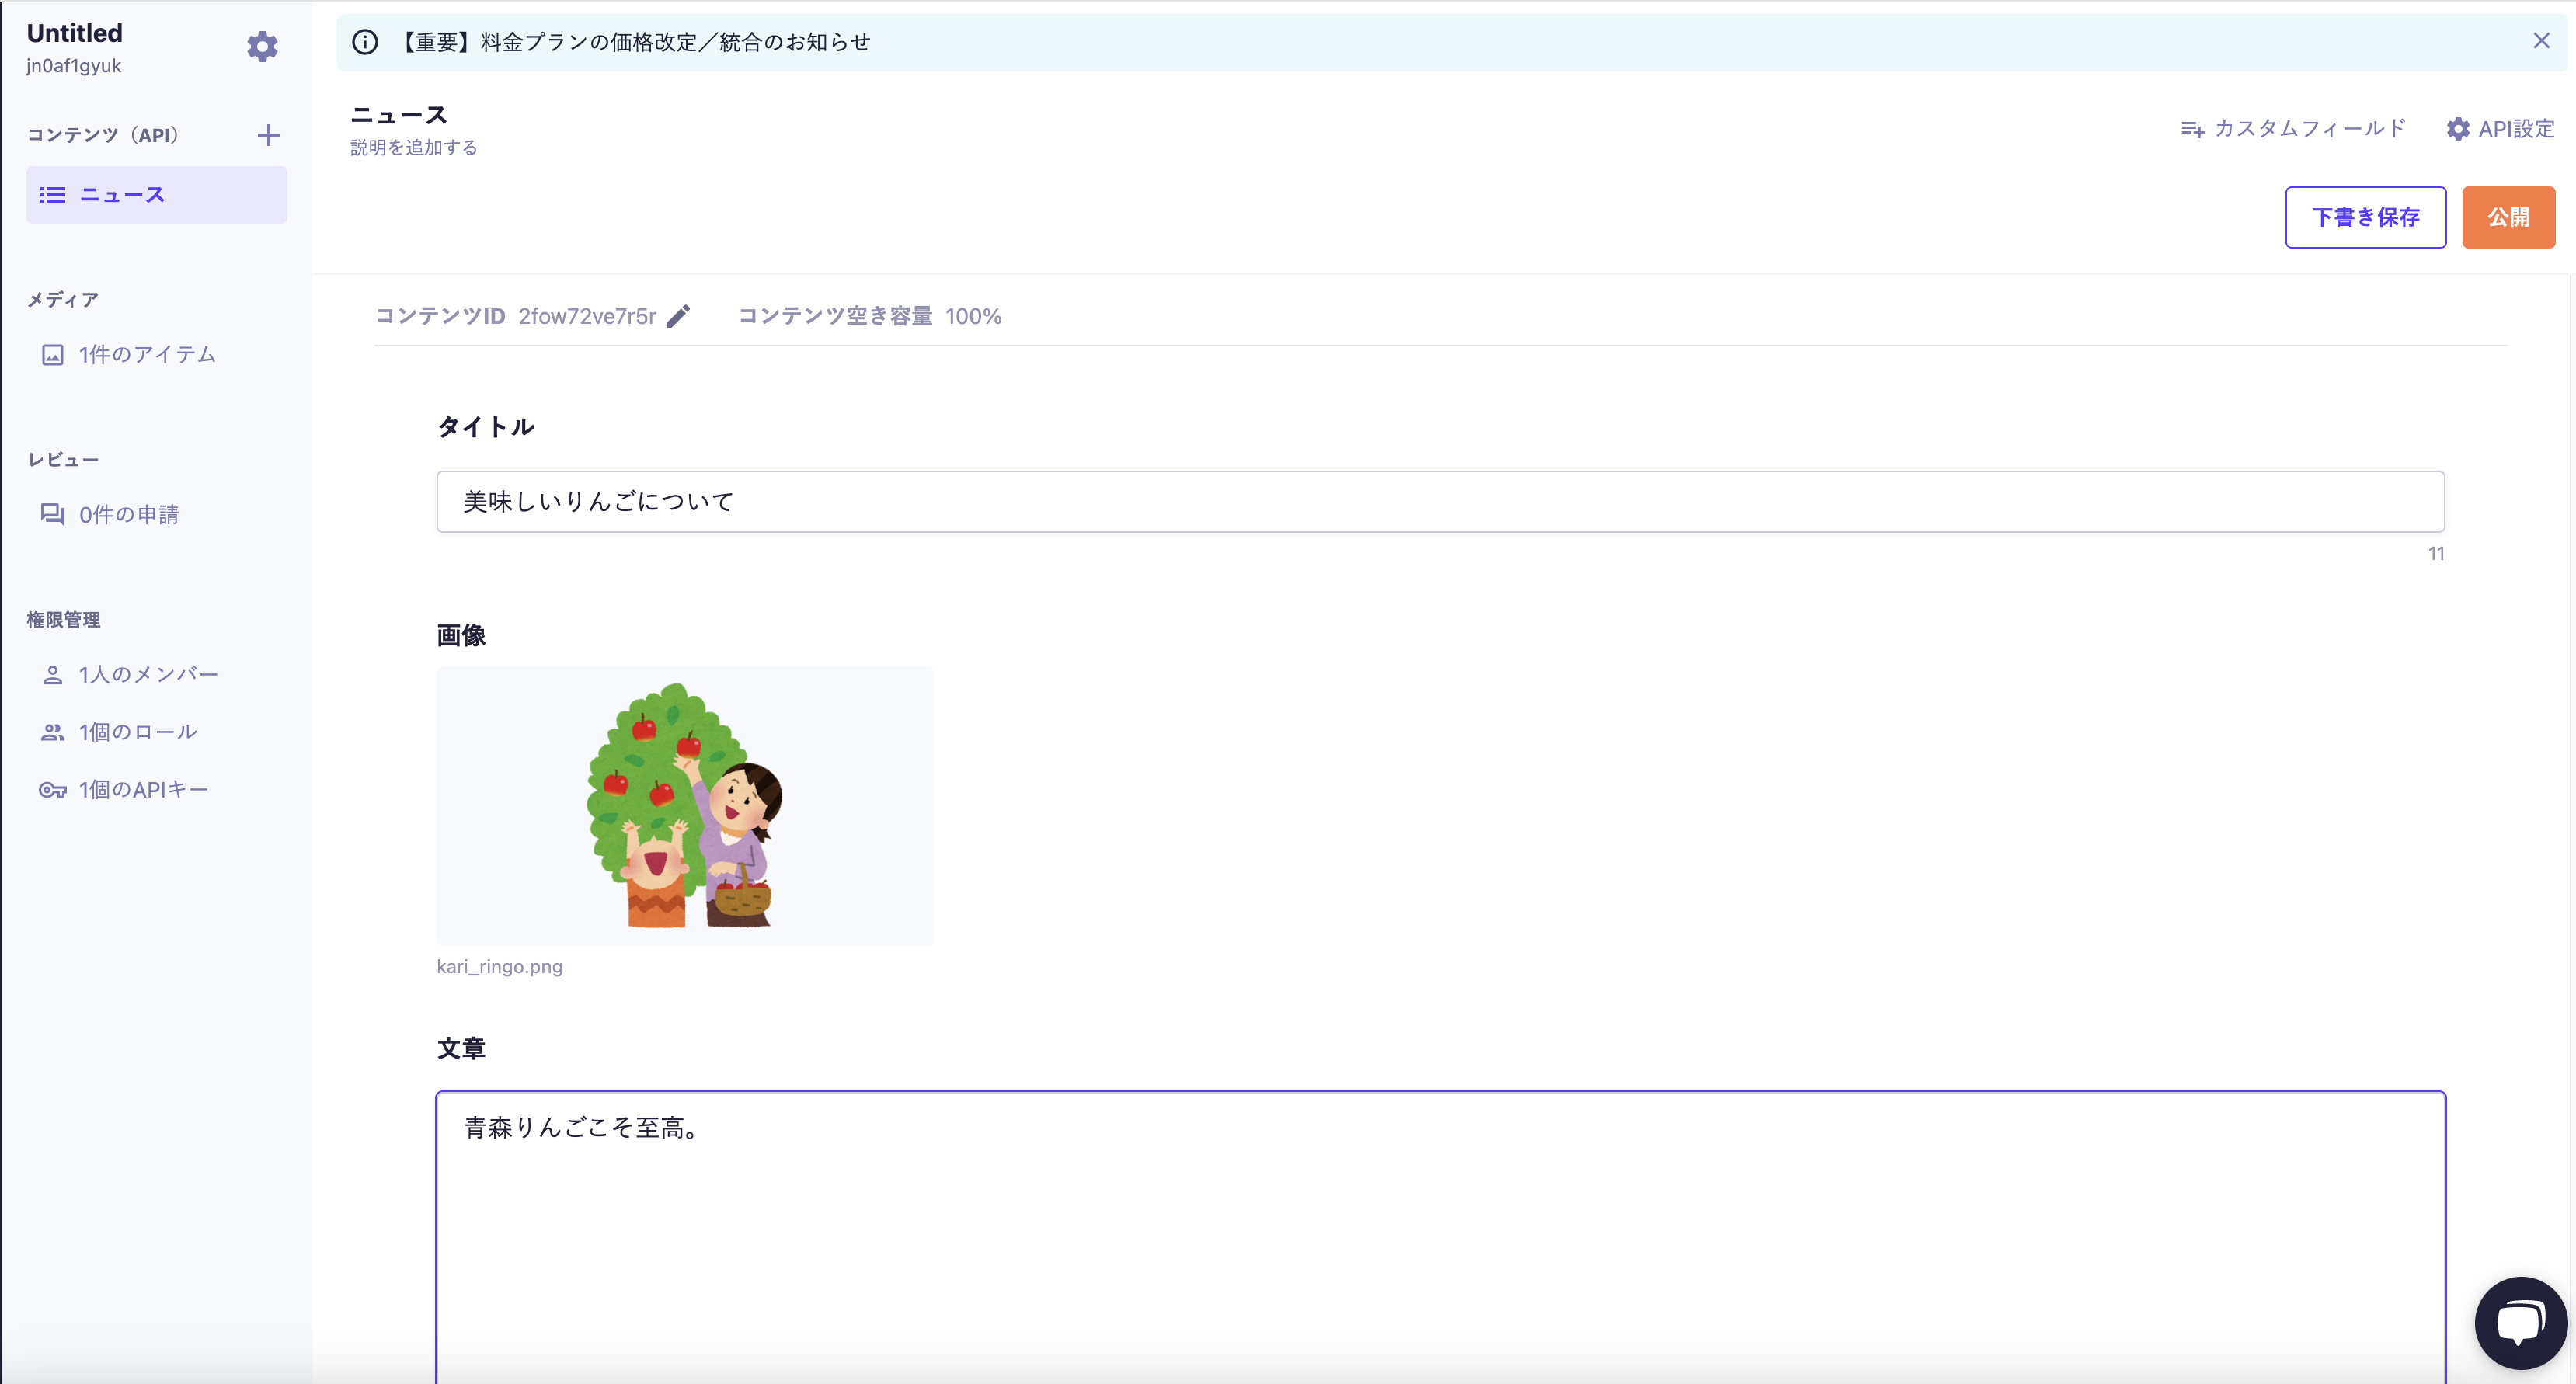Viewport: 2576px width, 1384px height.
Task: Click the 1個のAPIキー label under 権限管理
Action: (144, 790)
